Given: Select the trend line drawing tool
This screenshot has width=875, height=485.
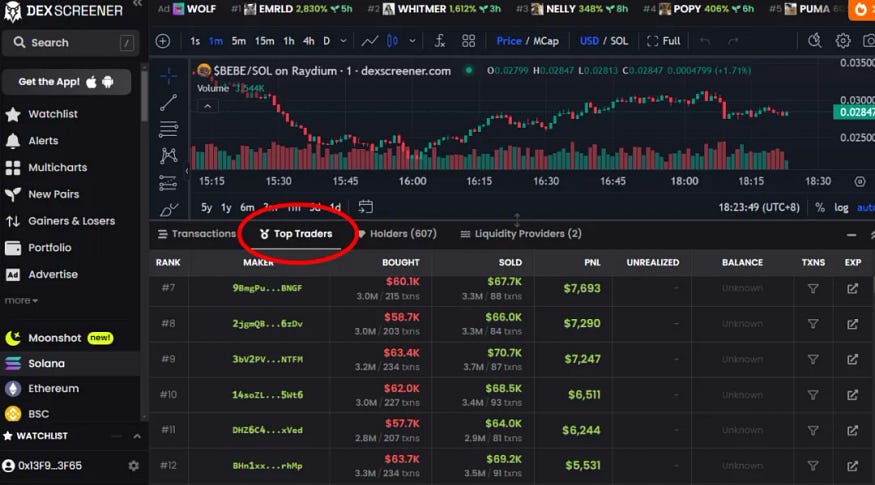Looking at the screenshot, I should [x=169, y=103].
